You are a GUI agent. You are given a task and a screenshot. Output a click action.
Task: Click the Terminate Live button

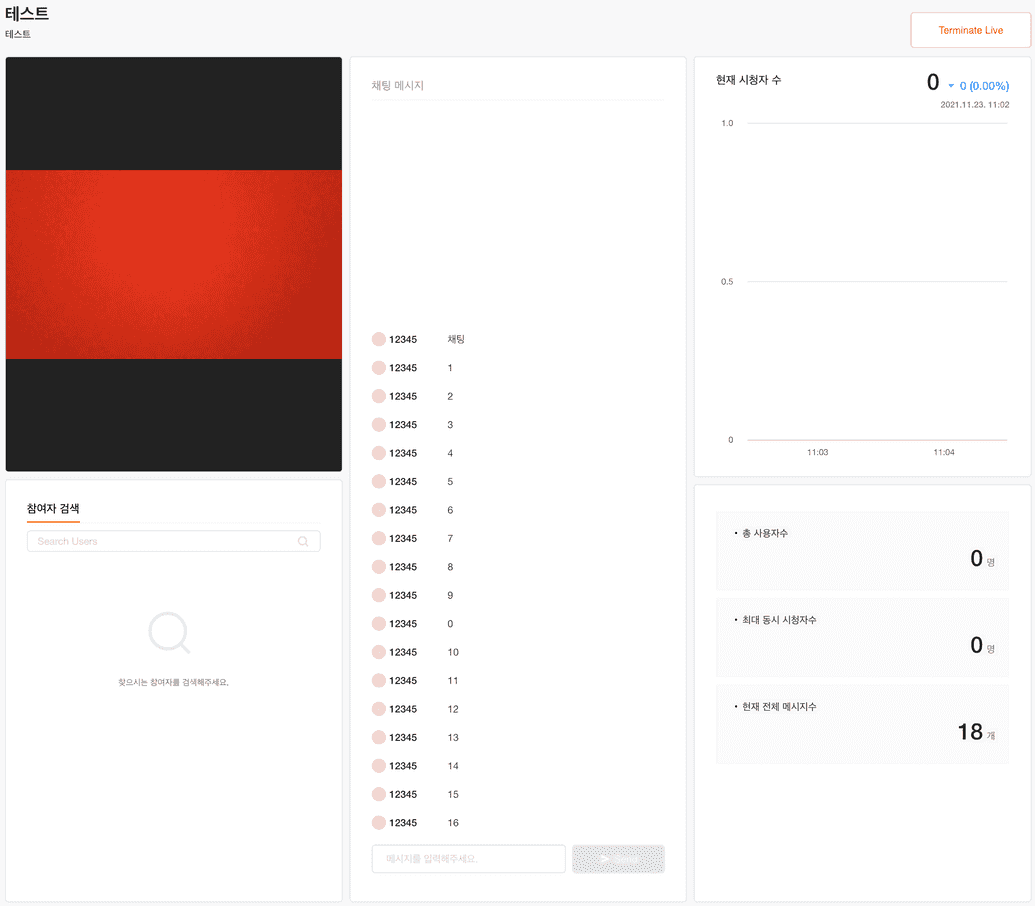tap(970, 30)
